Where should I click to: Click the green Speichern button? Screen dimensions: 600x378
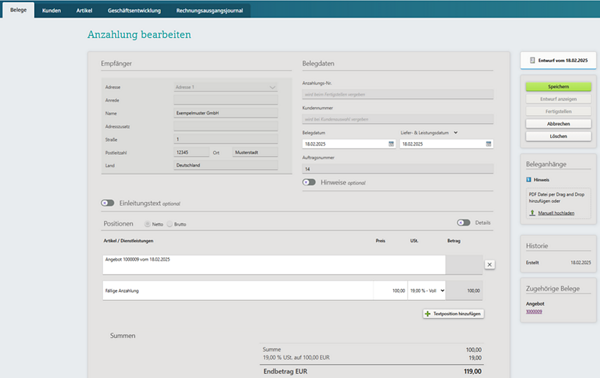pos(558,86)
